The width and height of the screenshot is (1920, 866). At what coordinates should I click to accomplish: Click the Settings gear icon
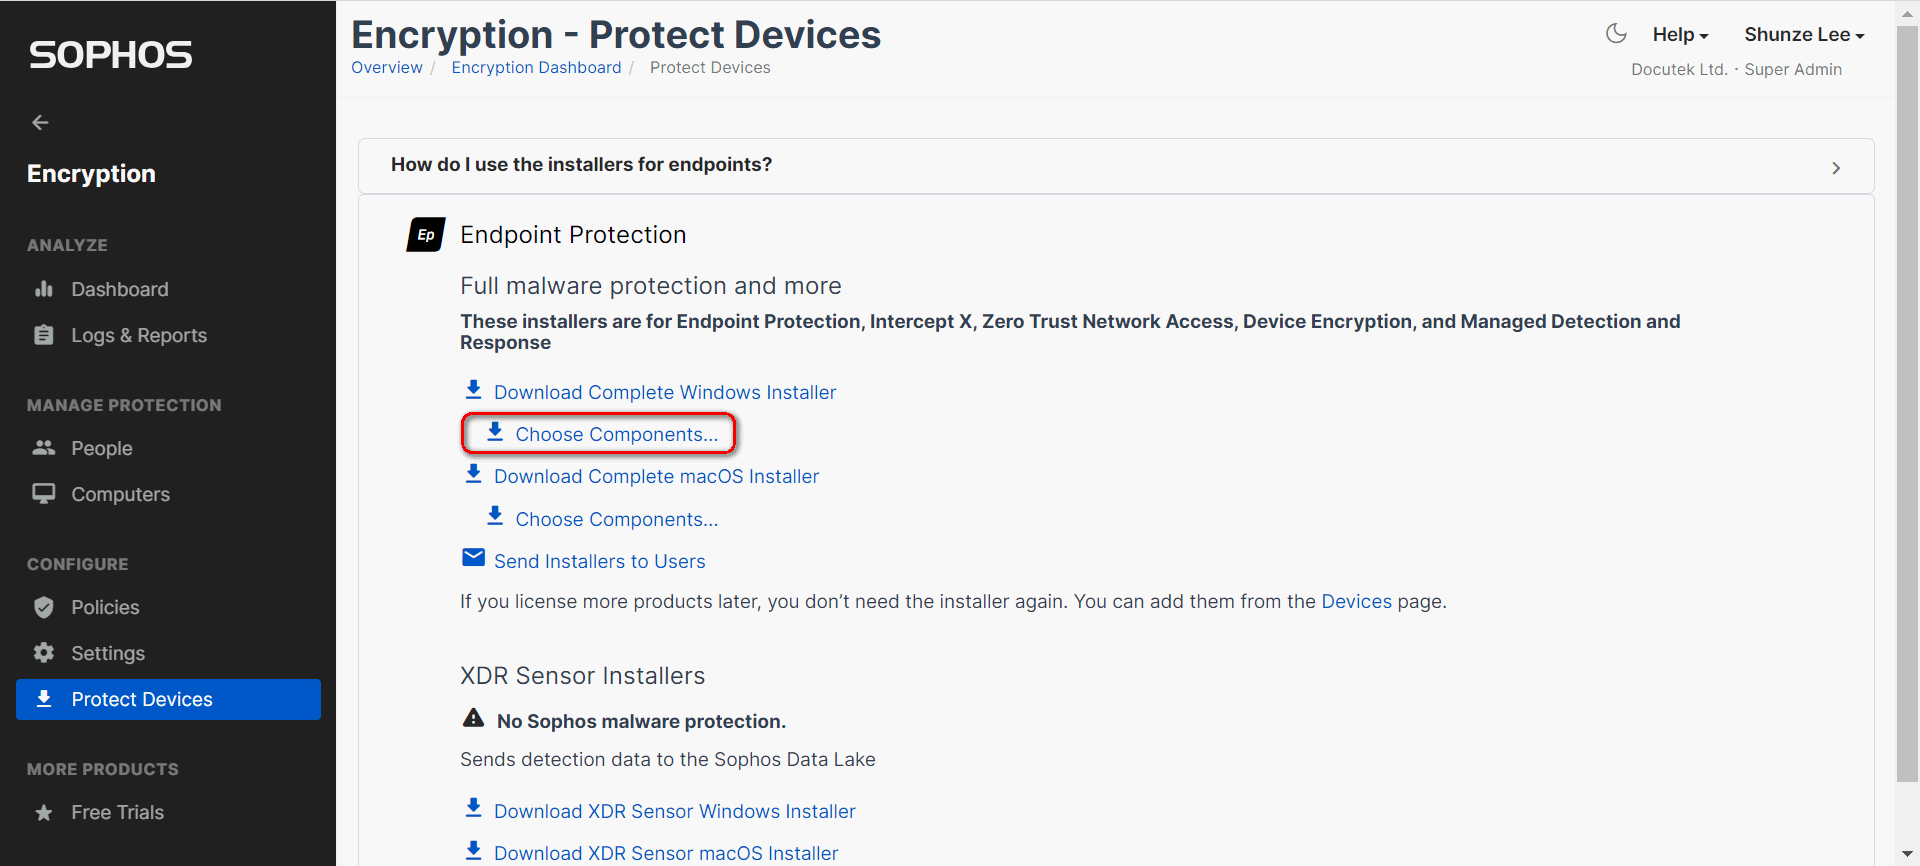tap(44, 653)
